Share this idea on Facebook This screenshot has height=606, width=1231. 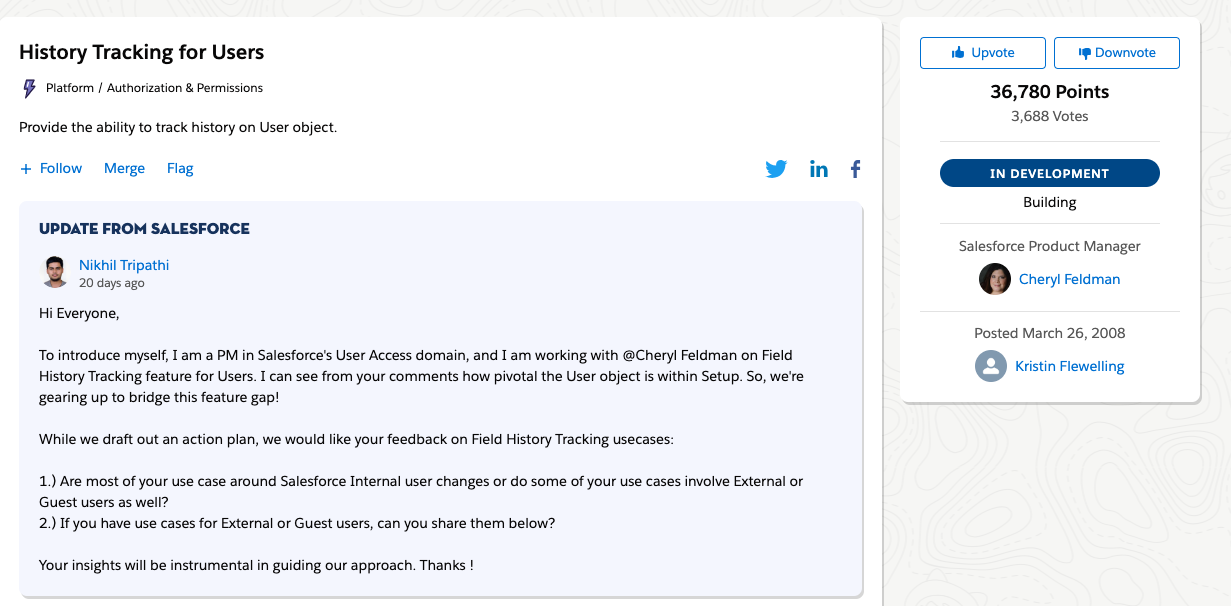(x=855, y=169)
